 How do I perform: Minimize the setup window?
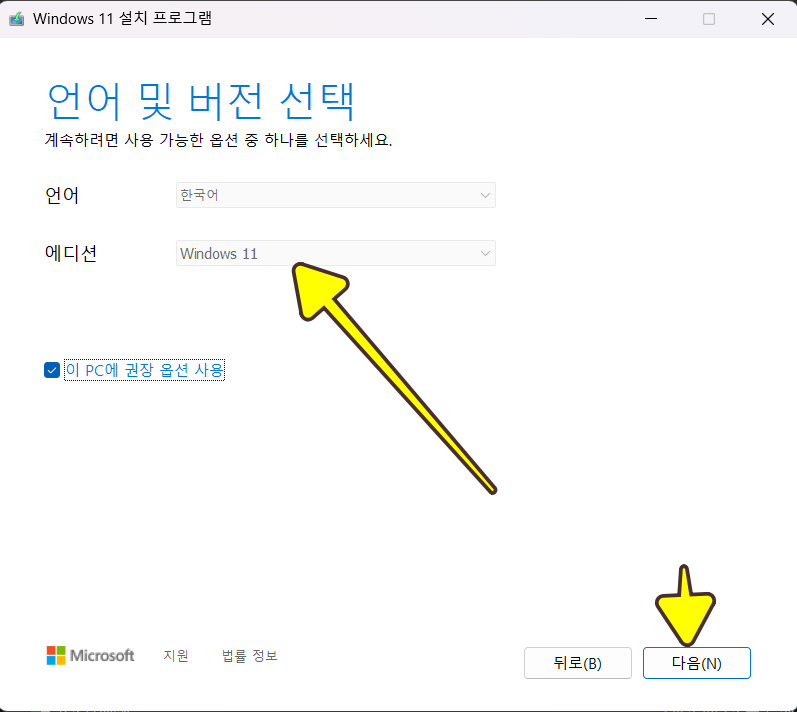[x=651, y=19]
